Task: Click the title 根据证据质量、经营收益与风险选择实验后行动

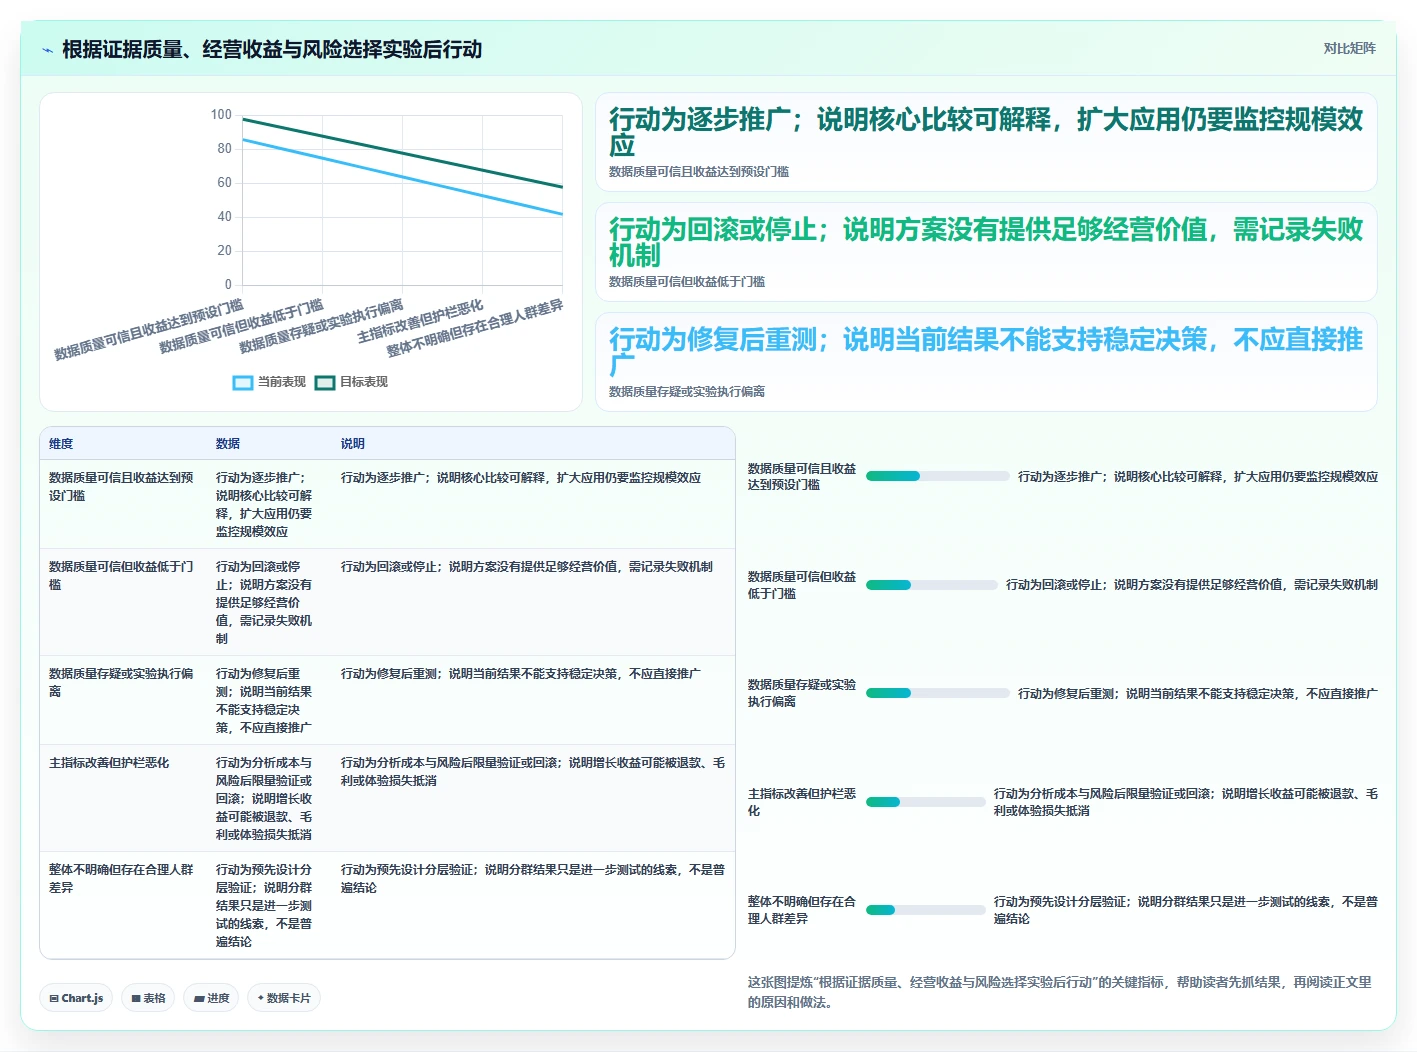Action: [x=272, y=49]
